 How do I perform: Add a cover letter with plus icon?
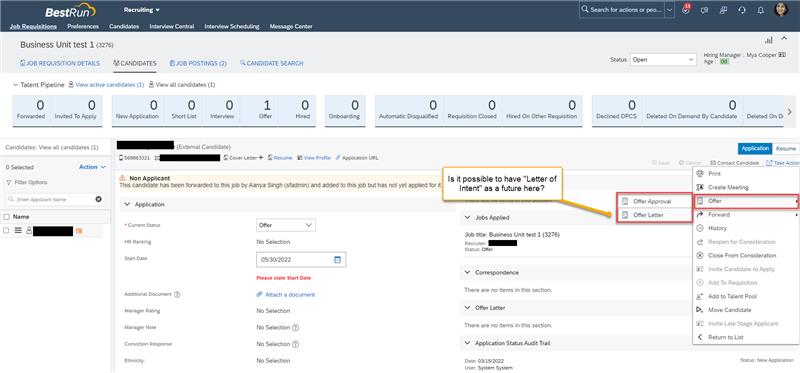click(261, 158)
